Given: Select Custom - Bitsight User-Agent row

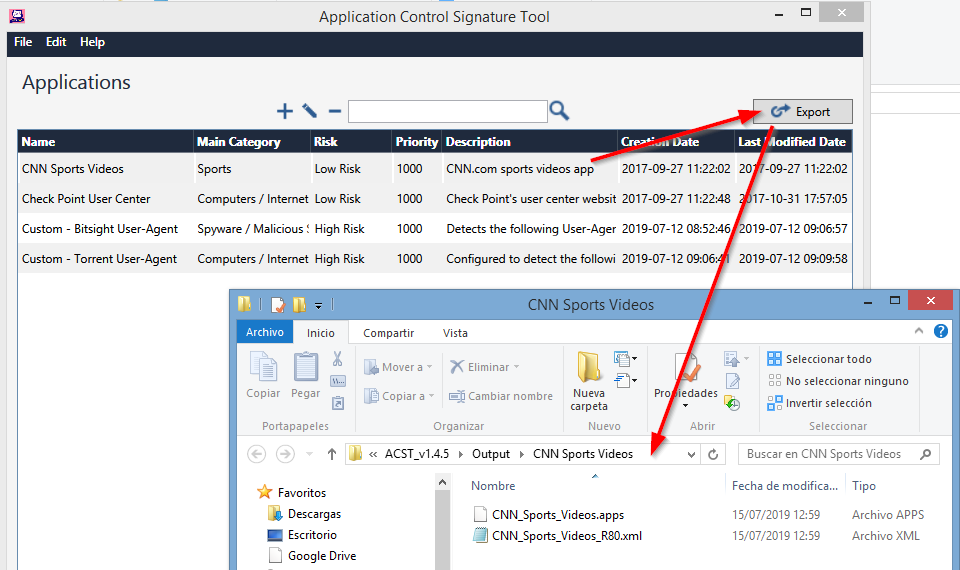Looking at the screenshot, I should [x=435, y=228].
